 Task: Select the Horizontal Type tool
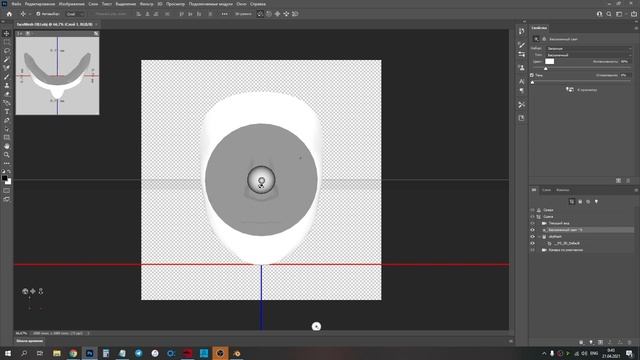7,111
